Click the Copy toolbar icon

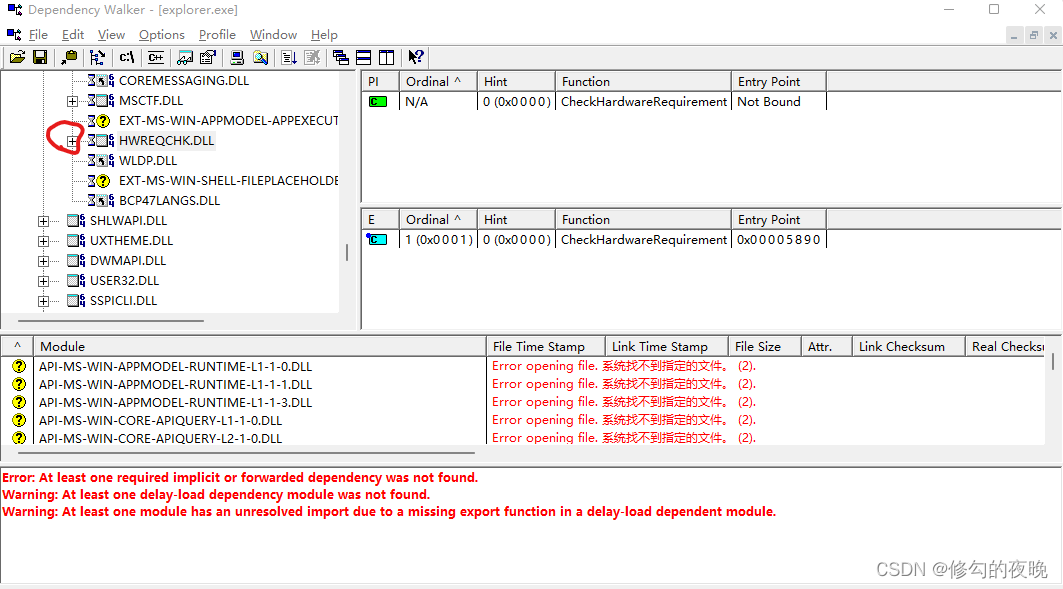click(x=69, y=58)
